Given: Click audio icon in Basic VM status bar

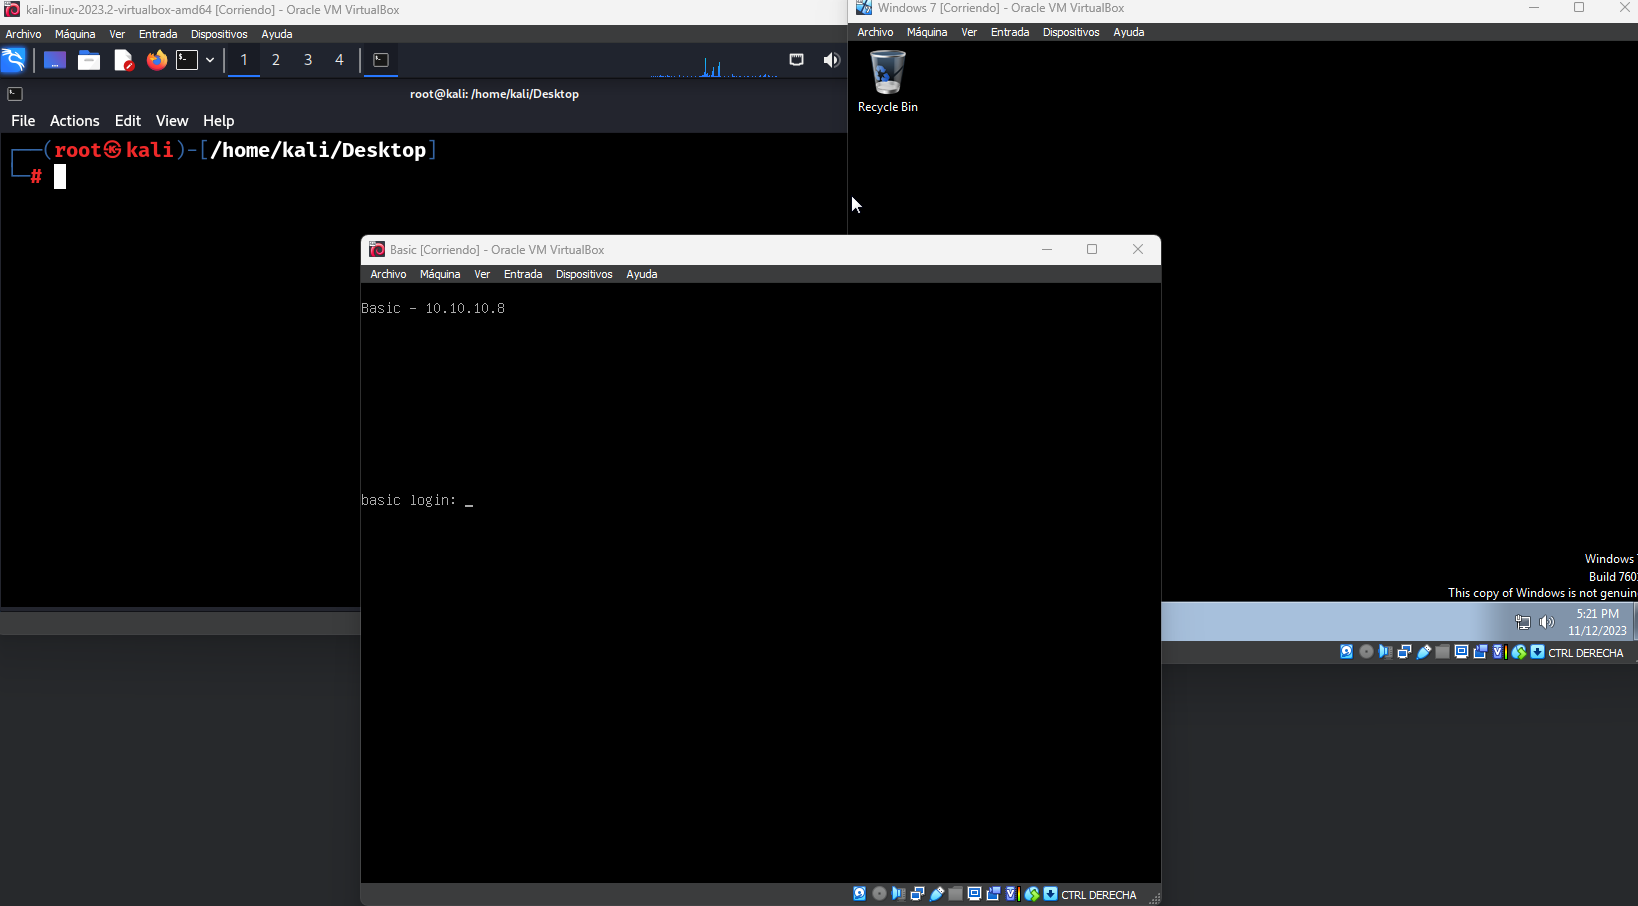Looking at the screenshot, I should point(898,894).
